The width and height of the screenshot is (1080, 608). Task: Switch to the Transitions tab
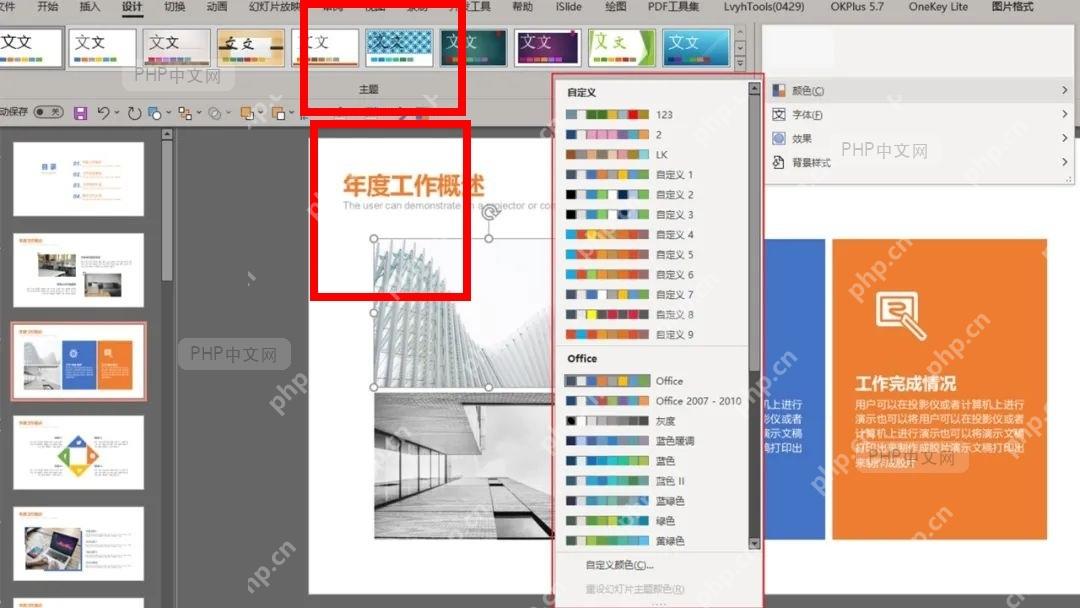[174, 7]
